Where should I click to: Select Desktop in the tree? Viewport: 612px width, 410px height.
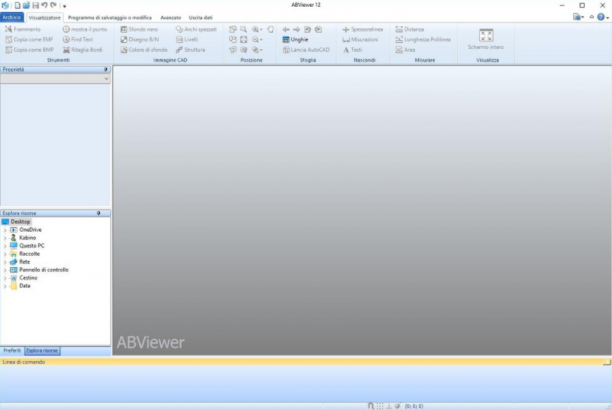click(20, 221)
